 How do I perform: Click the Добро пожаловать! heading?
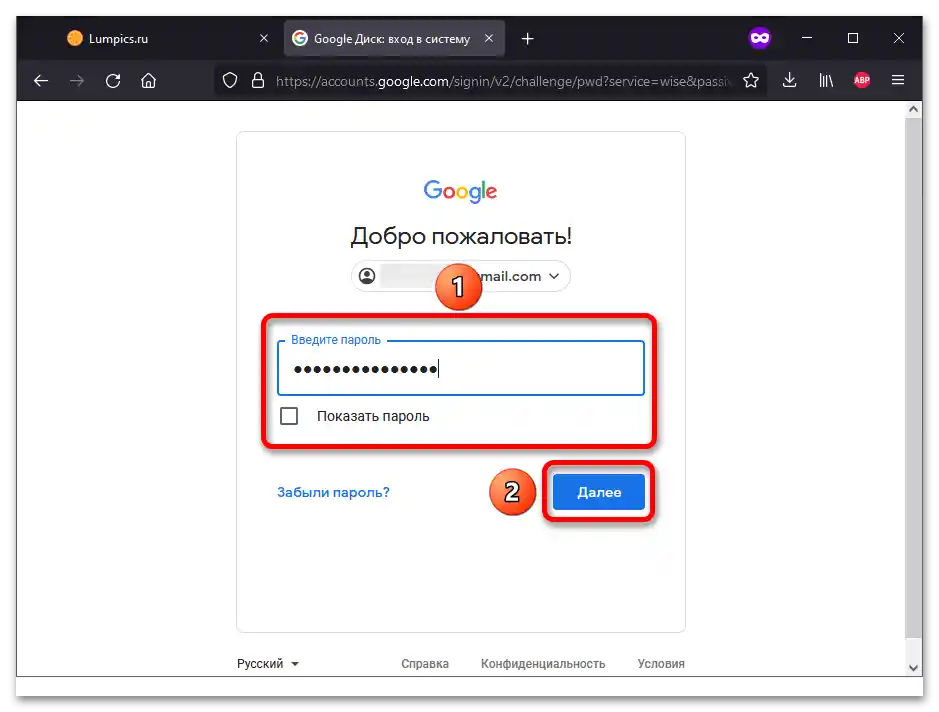pyautogui.click(x=461, y=236)
